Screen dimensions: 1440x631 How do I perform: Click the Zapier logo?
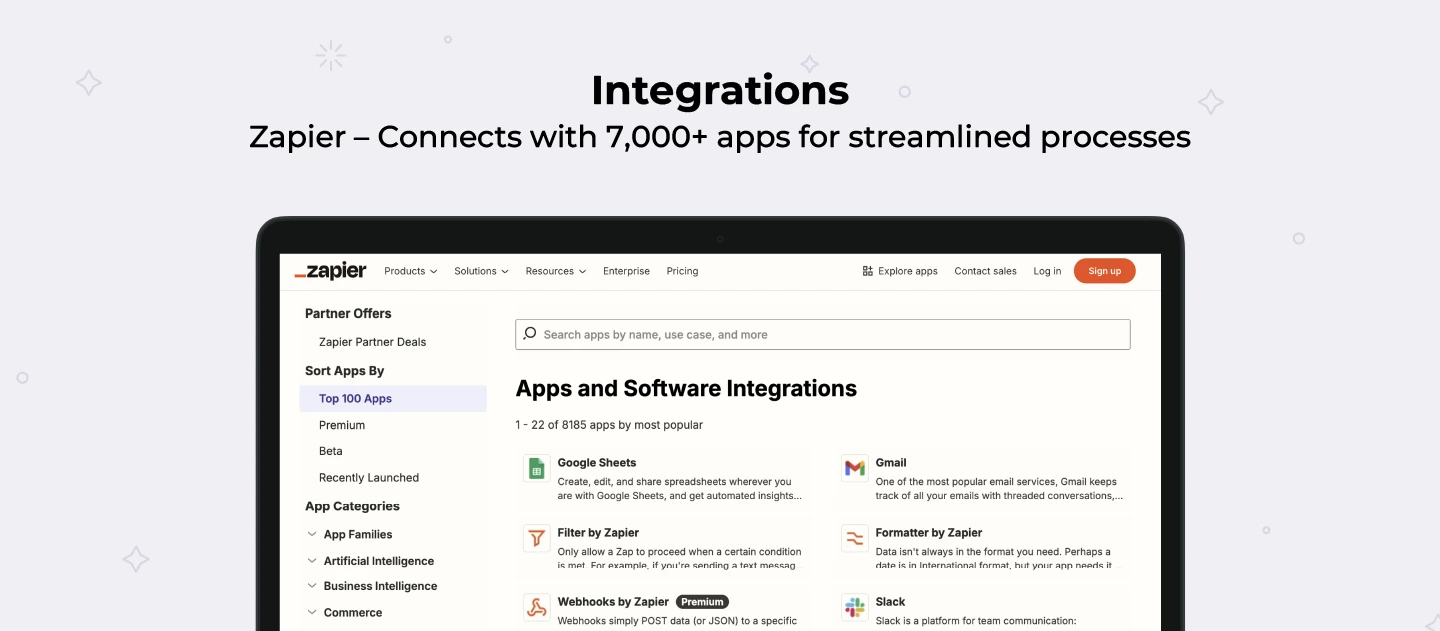[x=330, y=270]
